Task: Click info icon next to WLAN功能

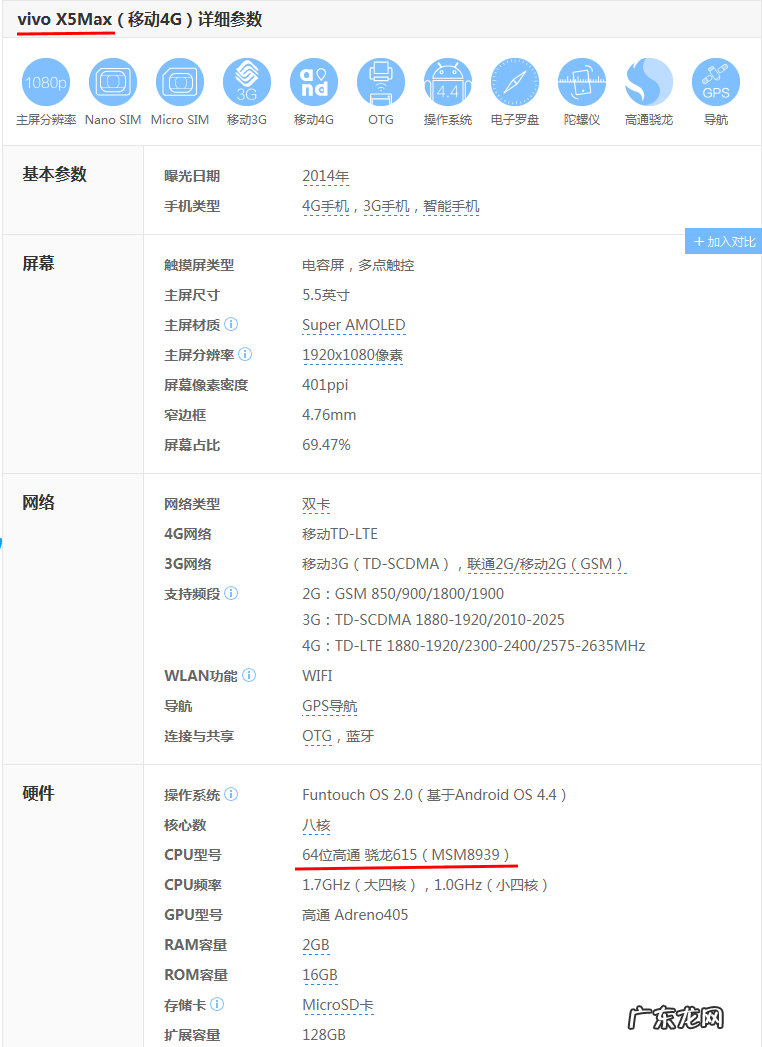Action: 248,675
